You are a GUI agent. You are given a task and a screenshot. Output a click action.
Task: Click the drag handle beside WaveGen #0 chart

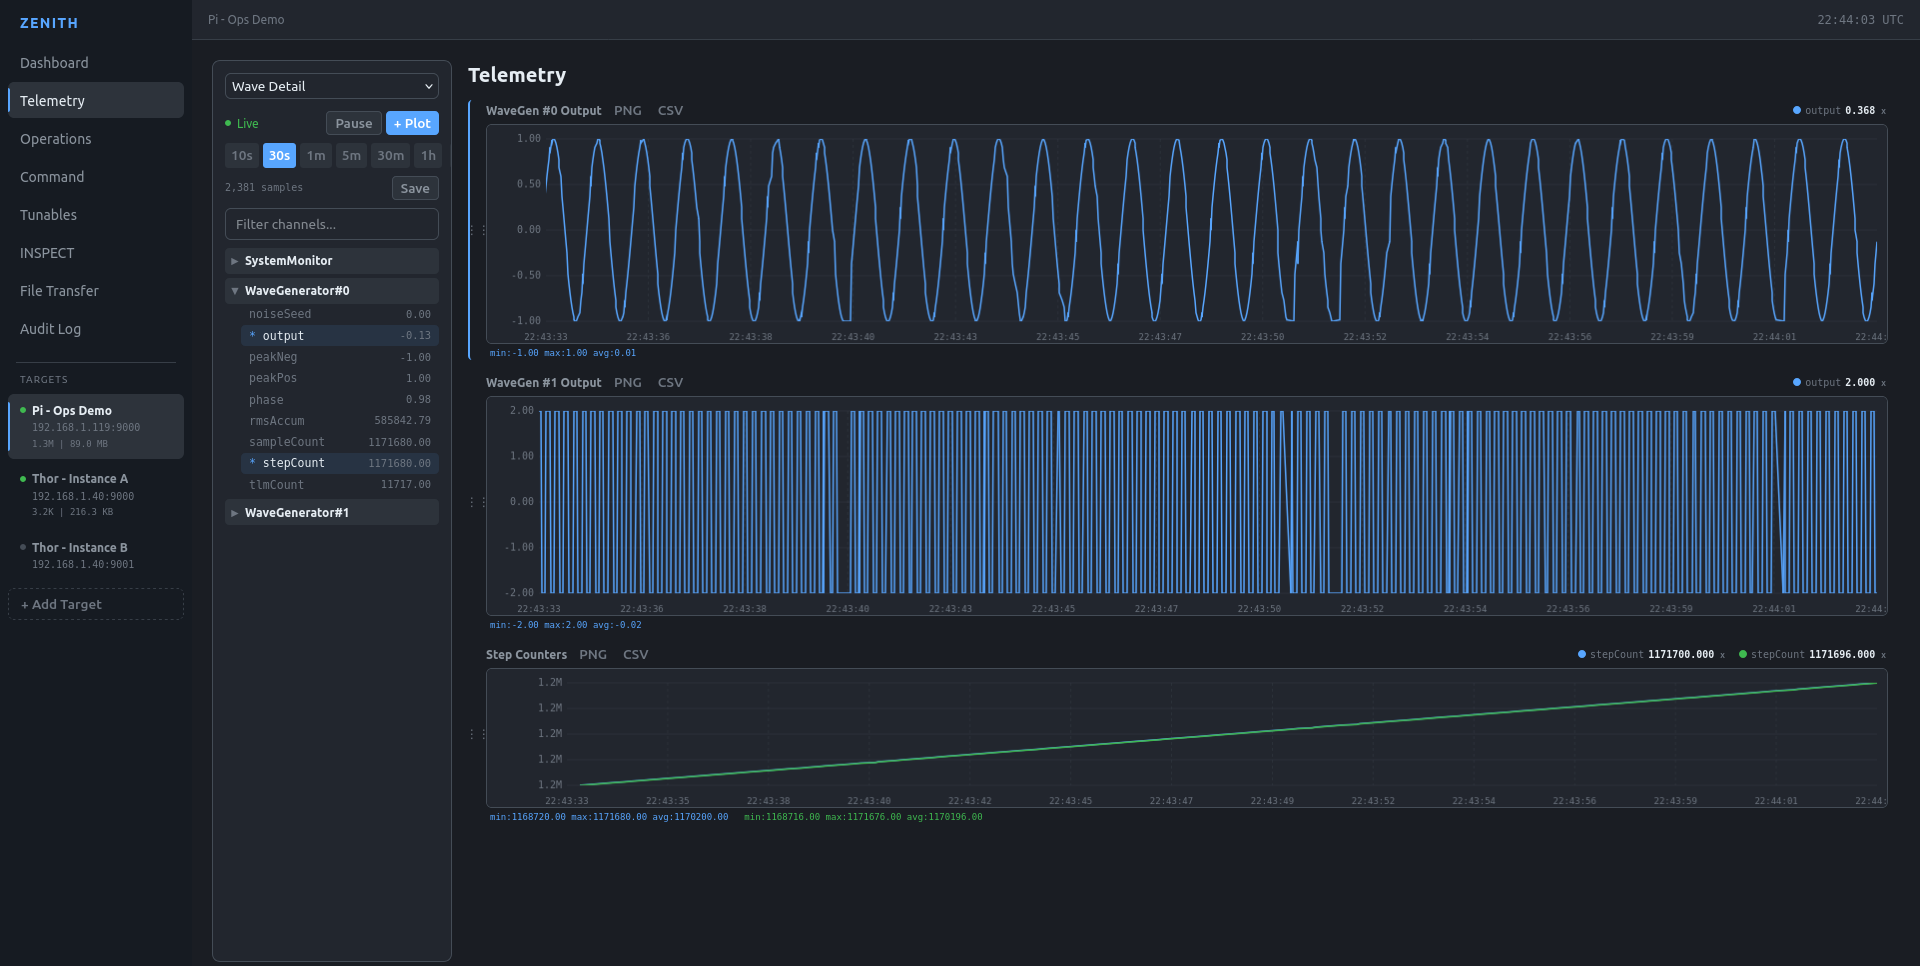(472, 229)
